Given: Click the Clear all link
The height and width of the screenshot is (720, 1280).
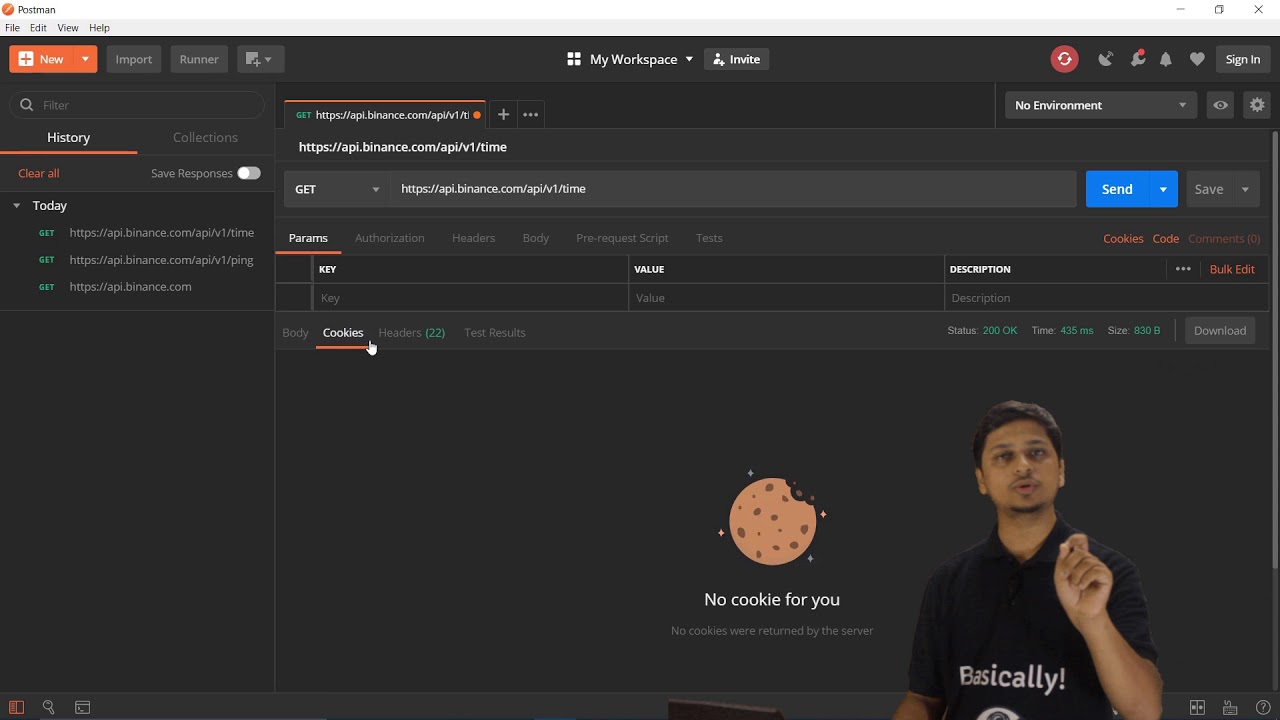Looking at the screenshot, I should [x=39, y=173].
